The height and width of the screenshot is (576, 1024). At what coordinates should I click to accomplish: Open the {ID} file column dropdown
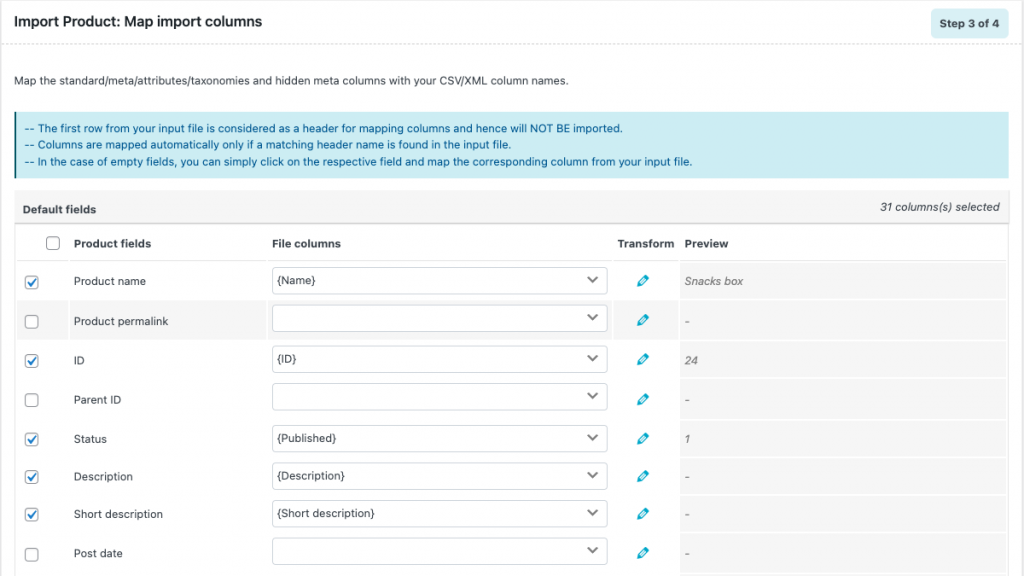[x=440, y=359]
